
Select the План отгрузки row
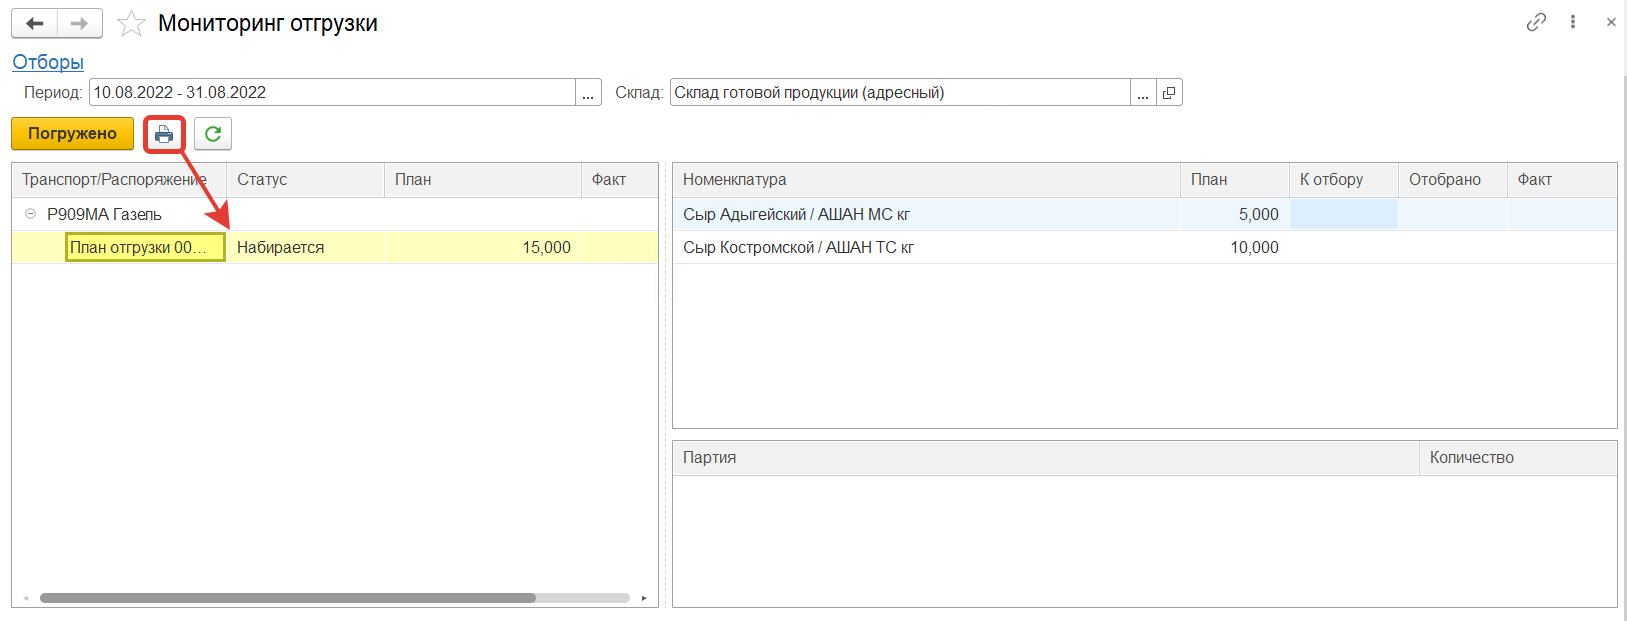[145, 247]
